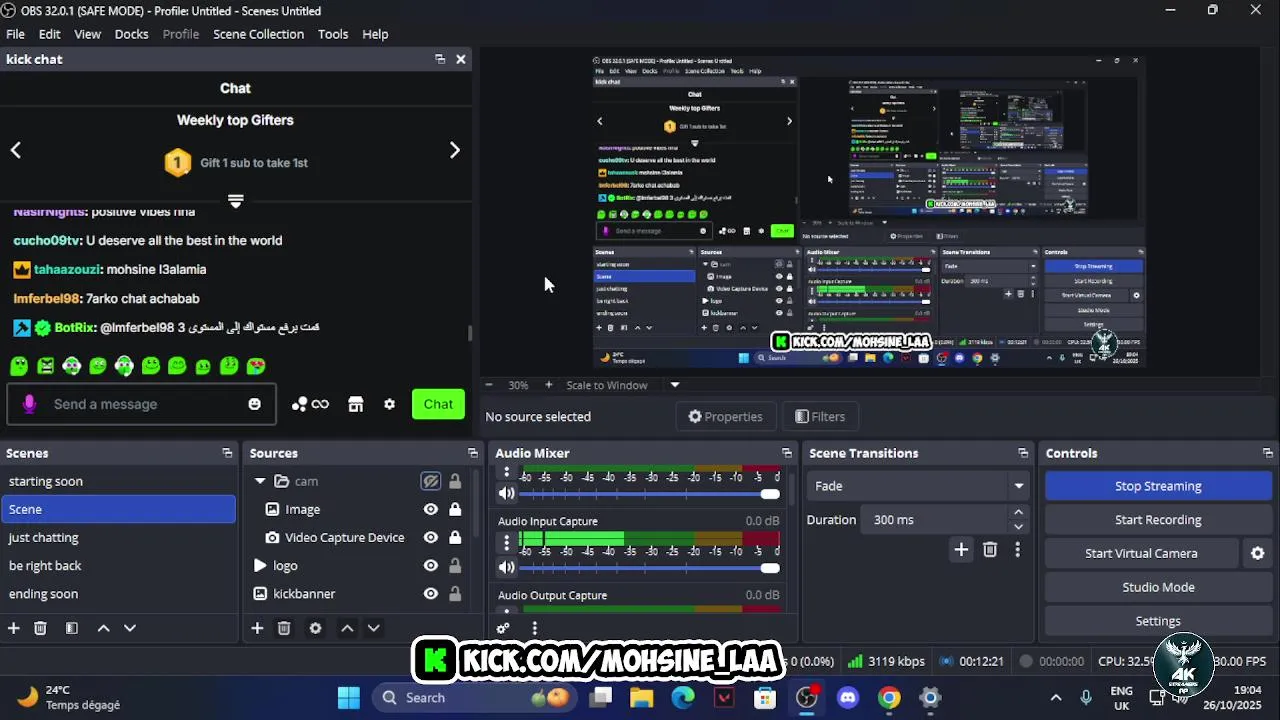The image size is (1280, 720).
Task: Toggle visibility of cam group
Action: pyautogui.click(x=431, y=481)
